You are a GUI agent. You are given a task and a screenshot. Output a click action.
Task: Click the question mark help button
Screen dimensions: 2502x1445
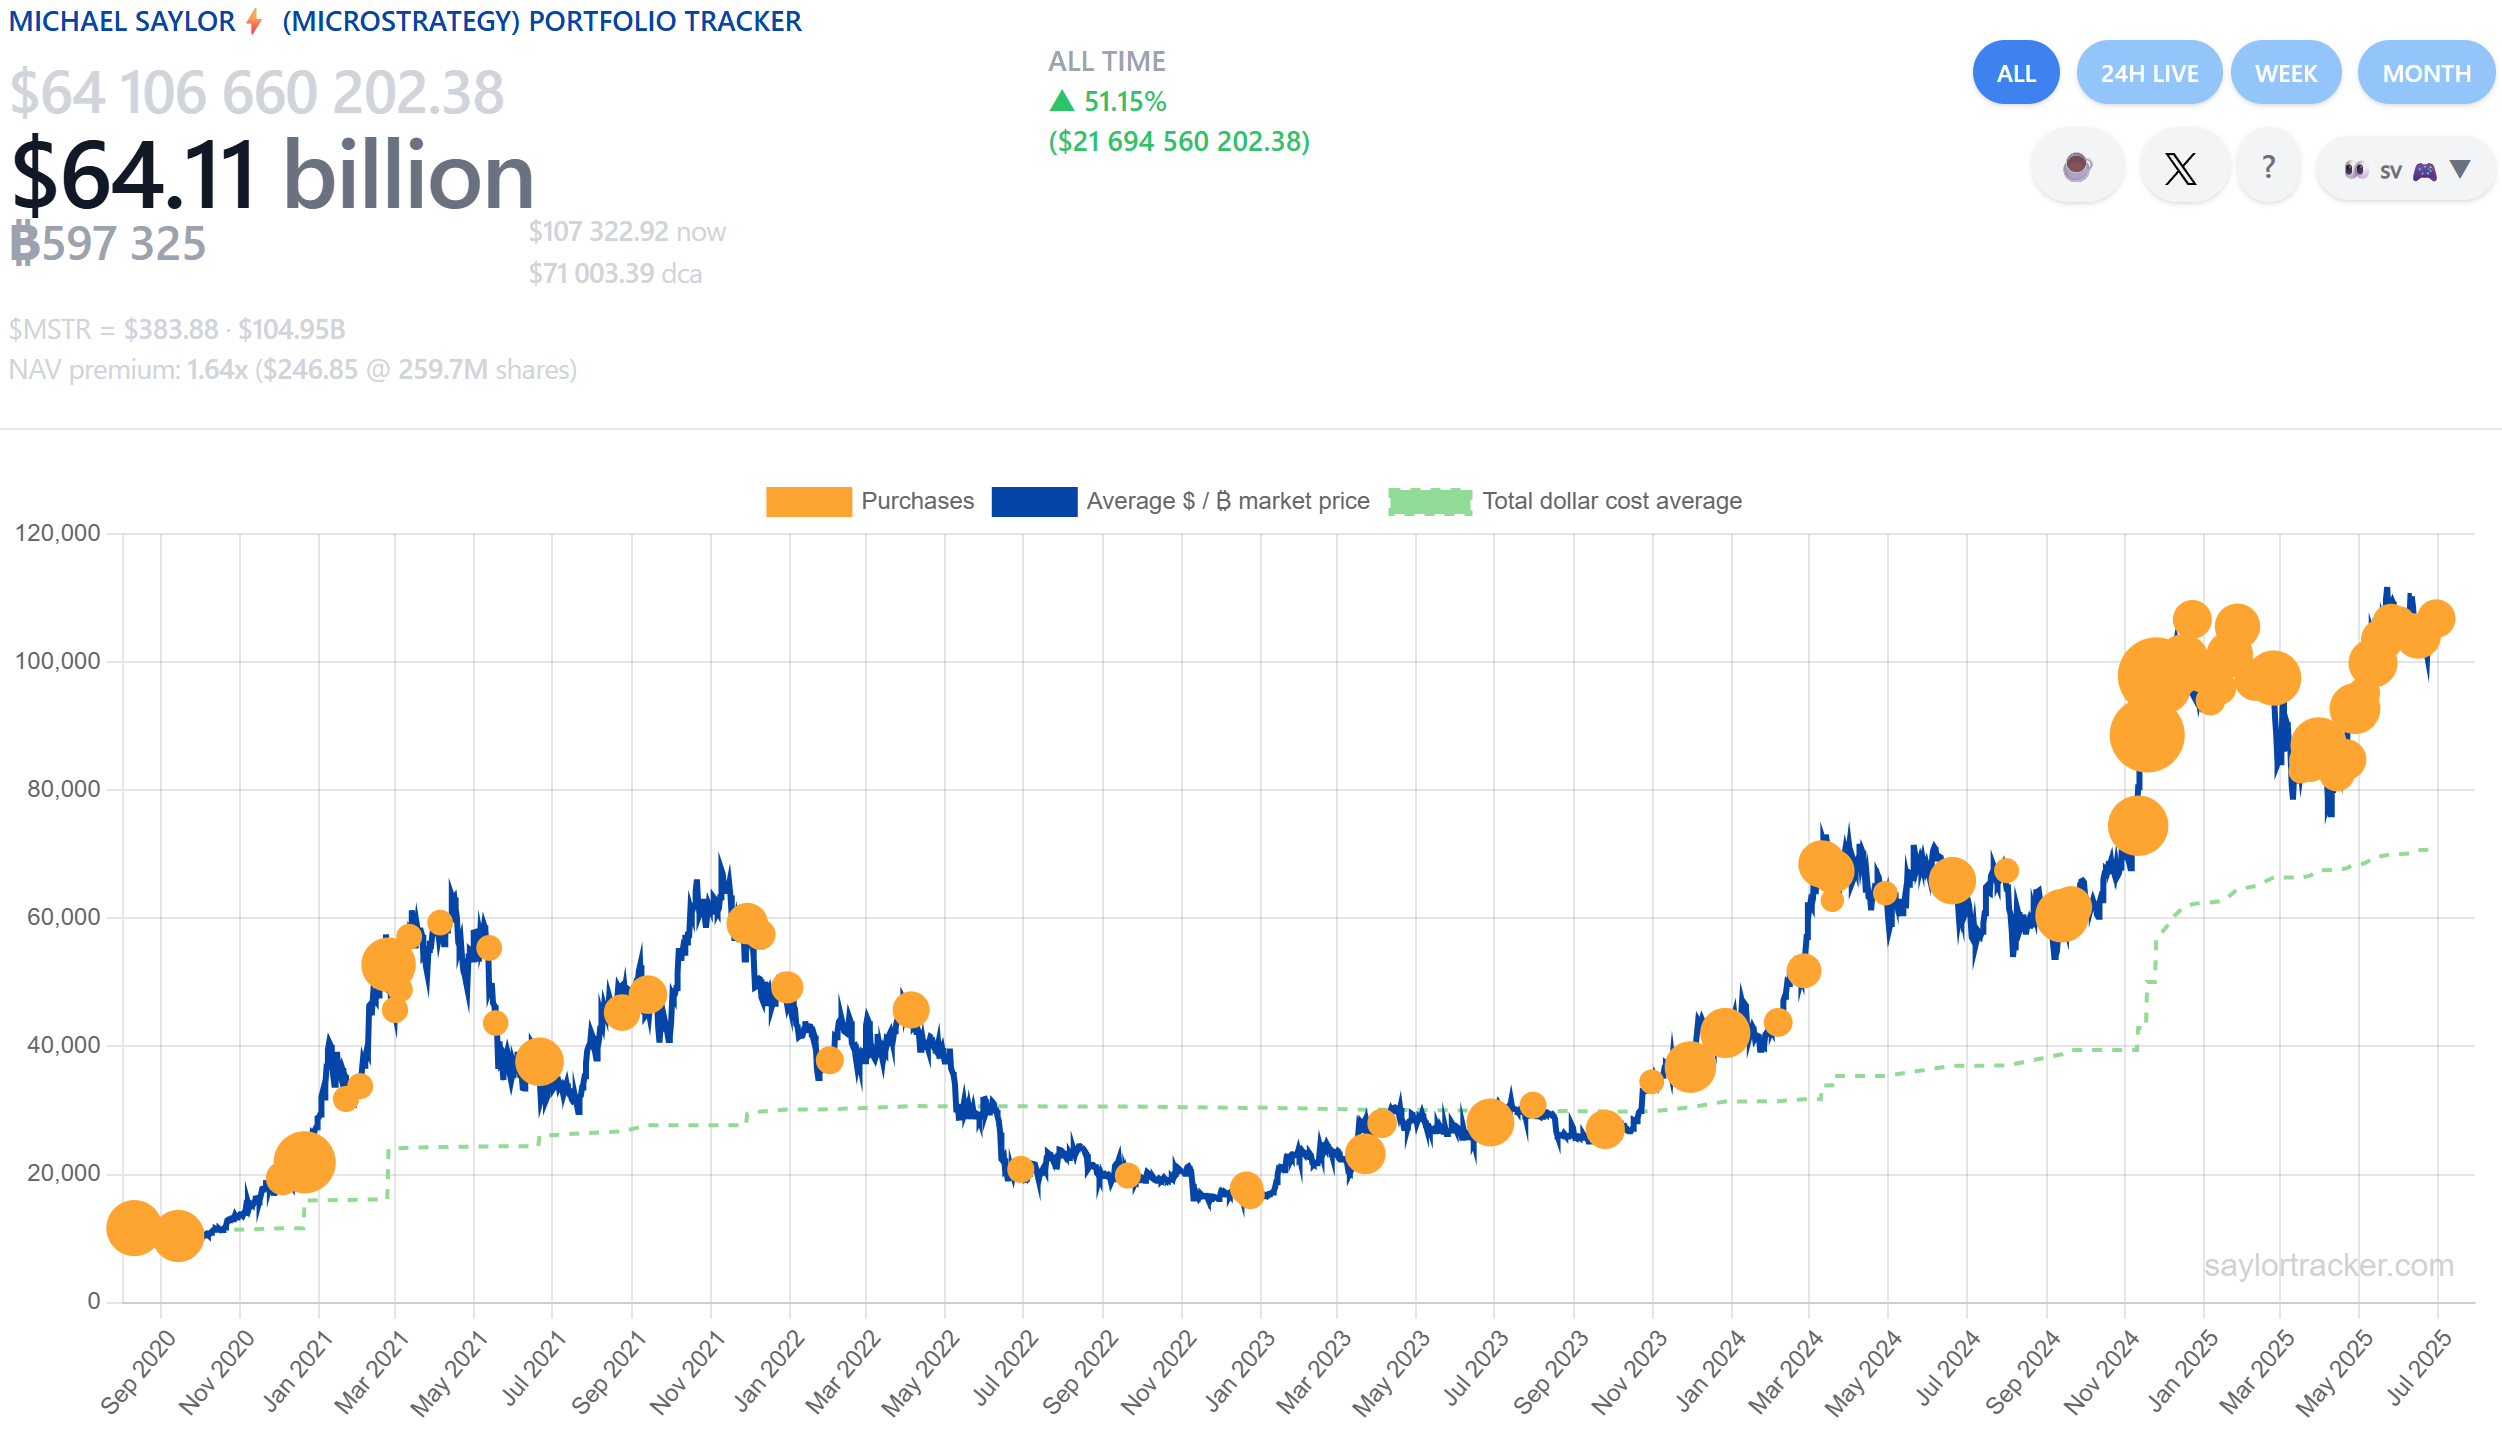tap(2269, 167)
